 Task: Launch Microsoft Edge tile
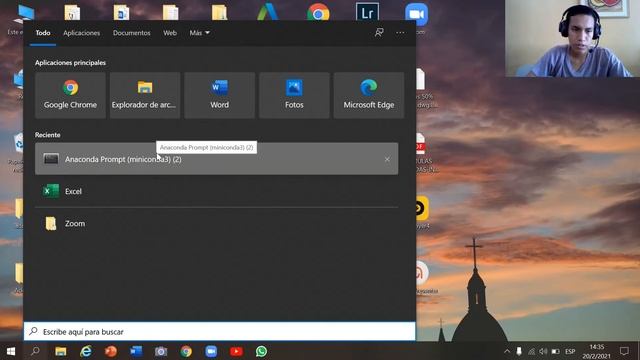tap(369, 96)
